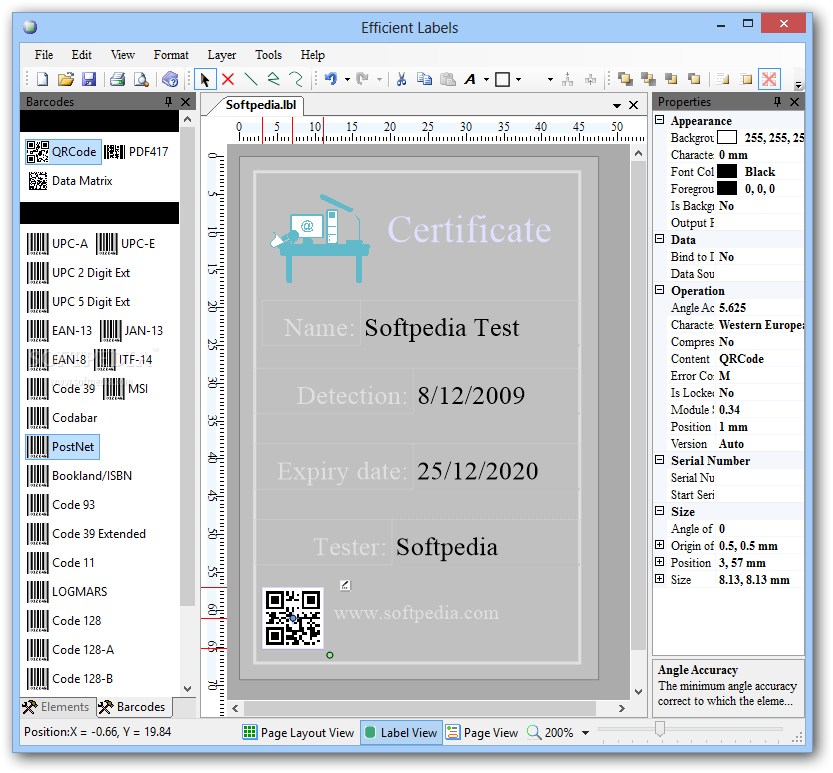
Task: Click the Save floppy disk icon
Action: 89,79
